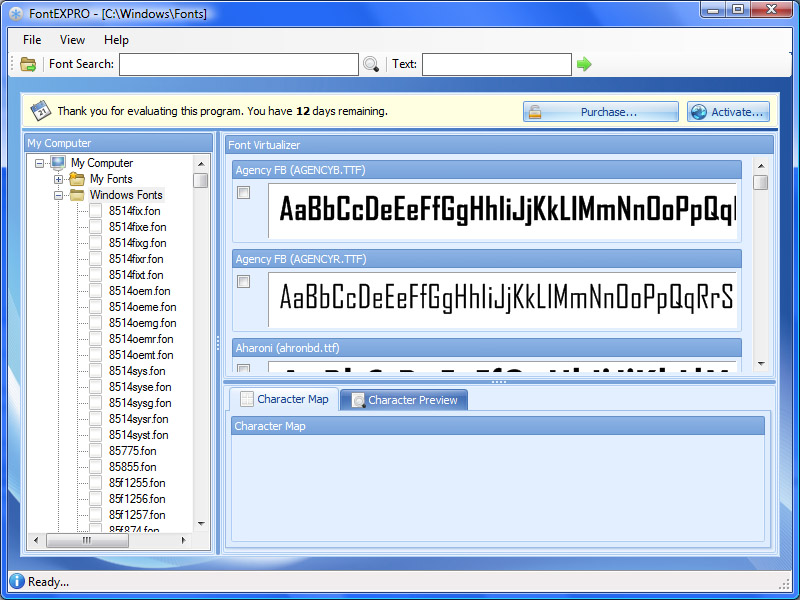Screen dimensions: 800x600
Task: Open the Help menu
Action: 116,40
